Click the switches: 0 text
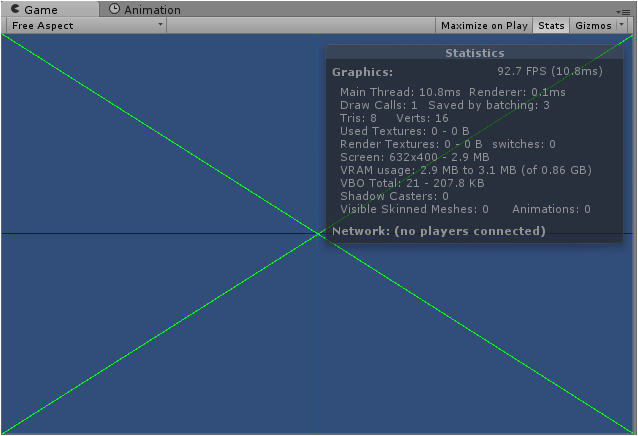Viewport: 638px width, 436px height. (x=524, y=144)
